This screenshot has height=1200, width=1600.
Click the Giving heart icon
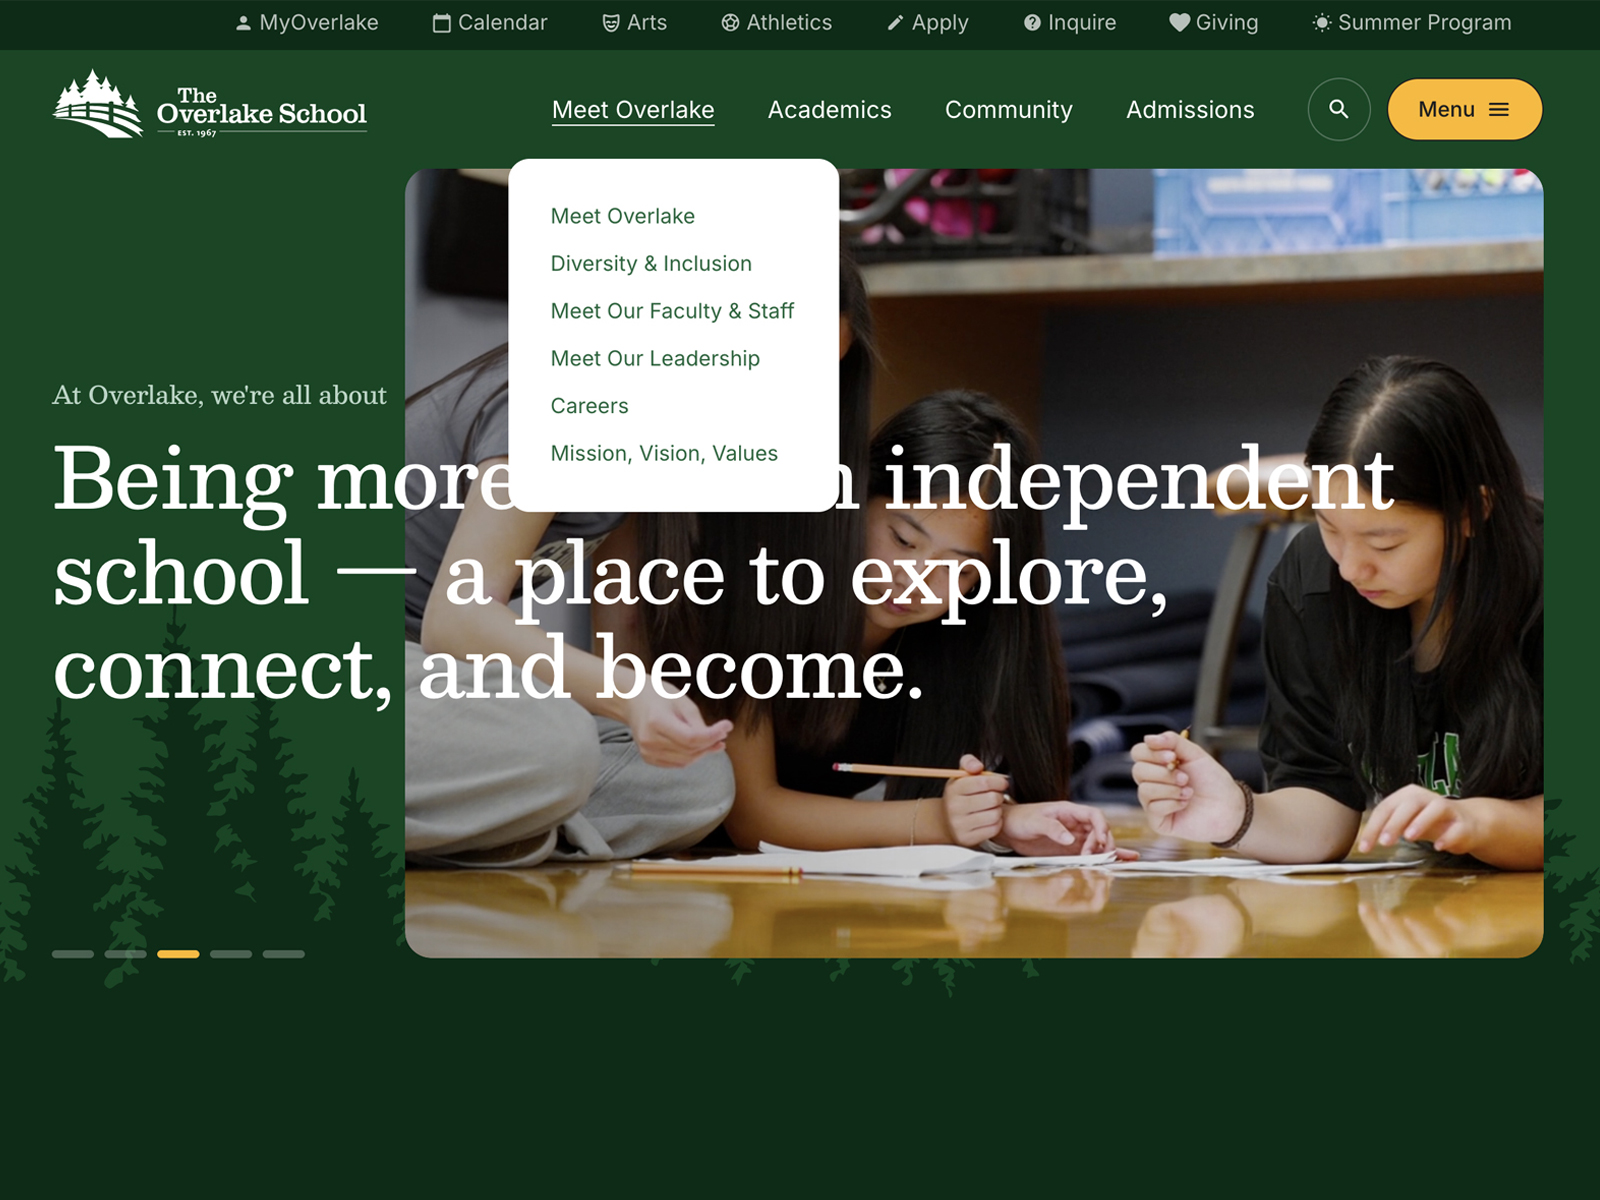click(x=1180, y=23)
